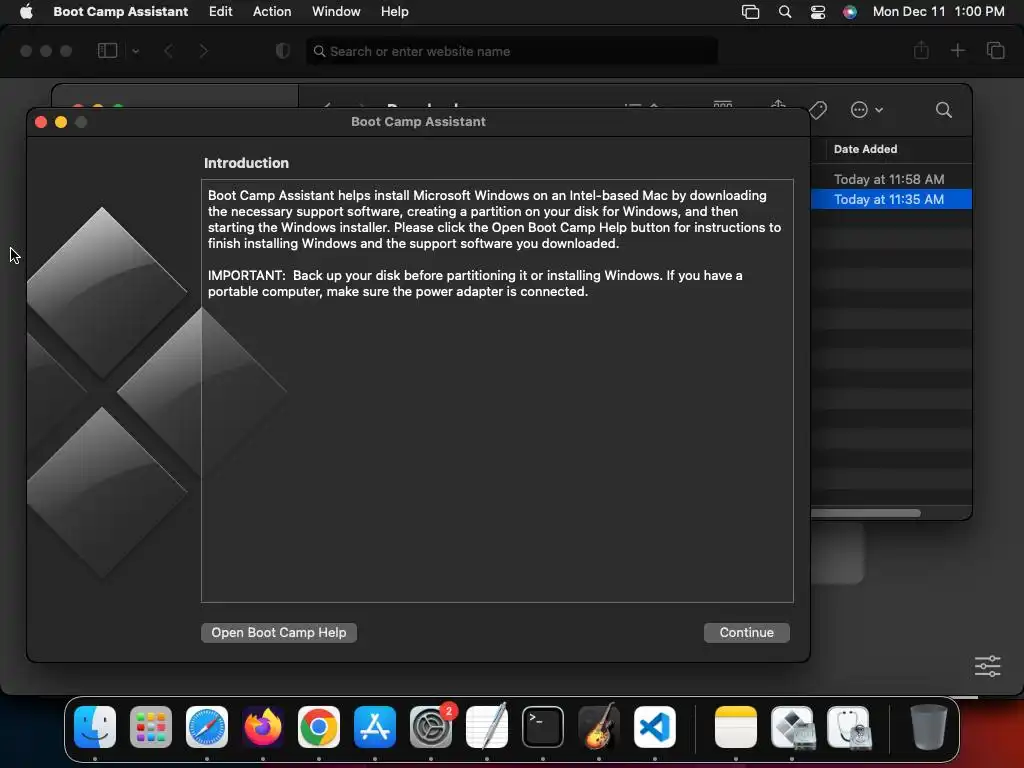The width and height of the screenshot is (1024, 768).
Task: Open the Help menu
Action: coord(394,12)
